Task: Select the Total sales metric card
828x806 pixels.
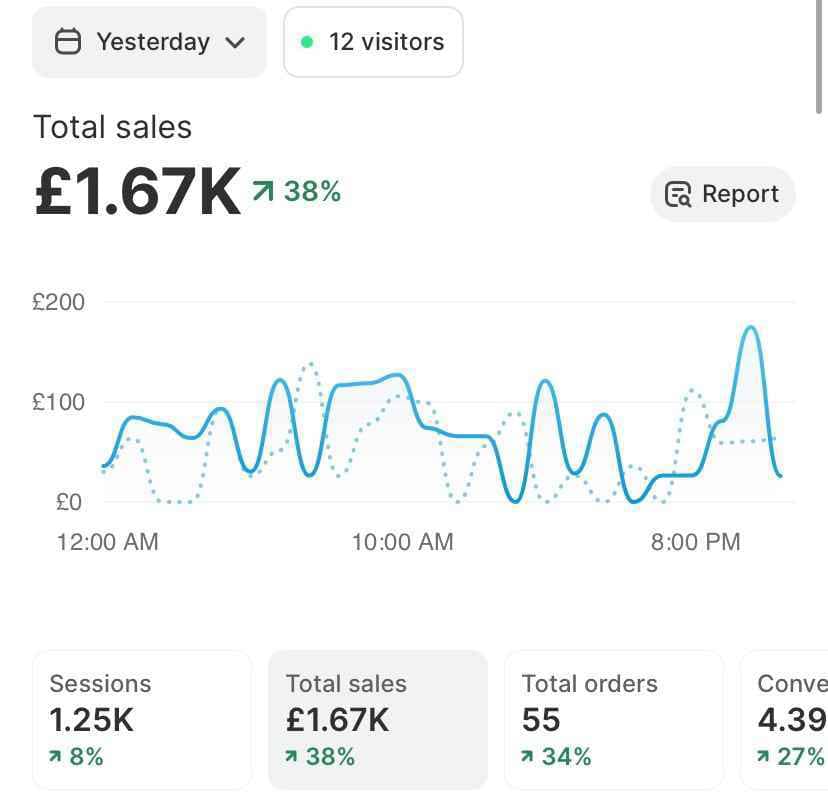Action: point(377,720)
